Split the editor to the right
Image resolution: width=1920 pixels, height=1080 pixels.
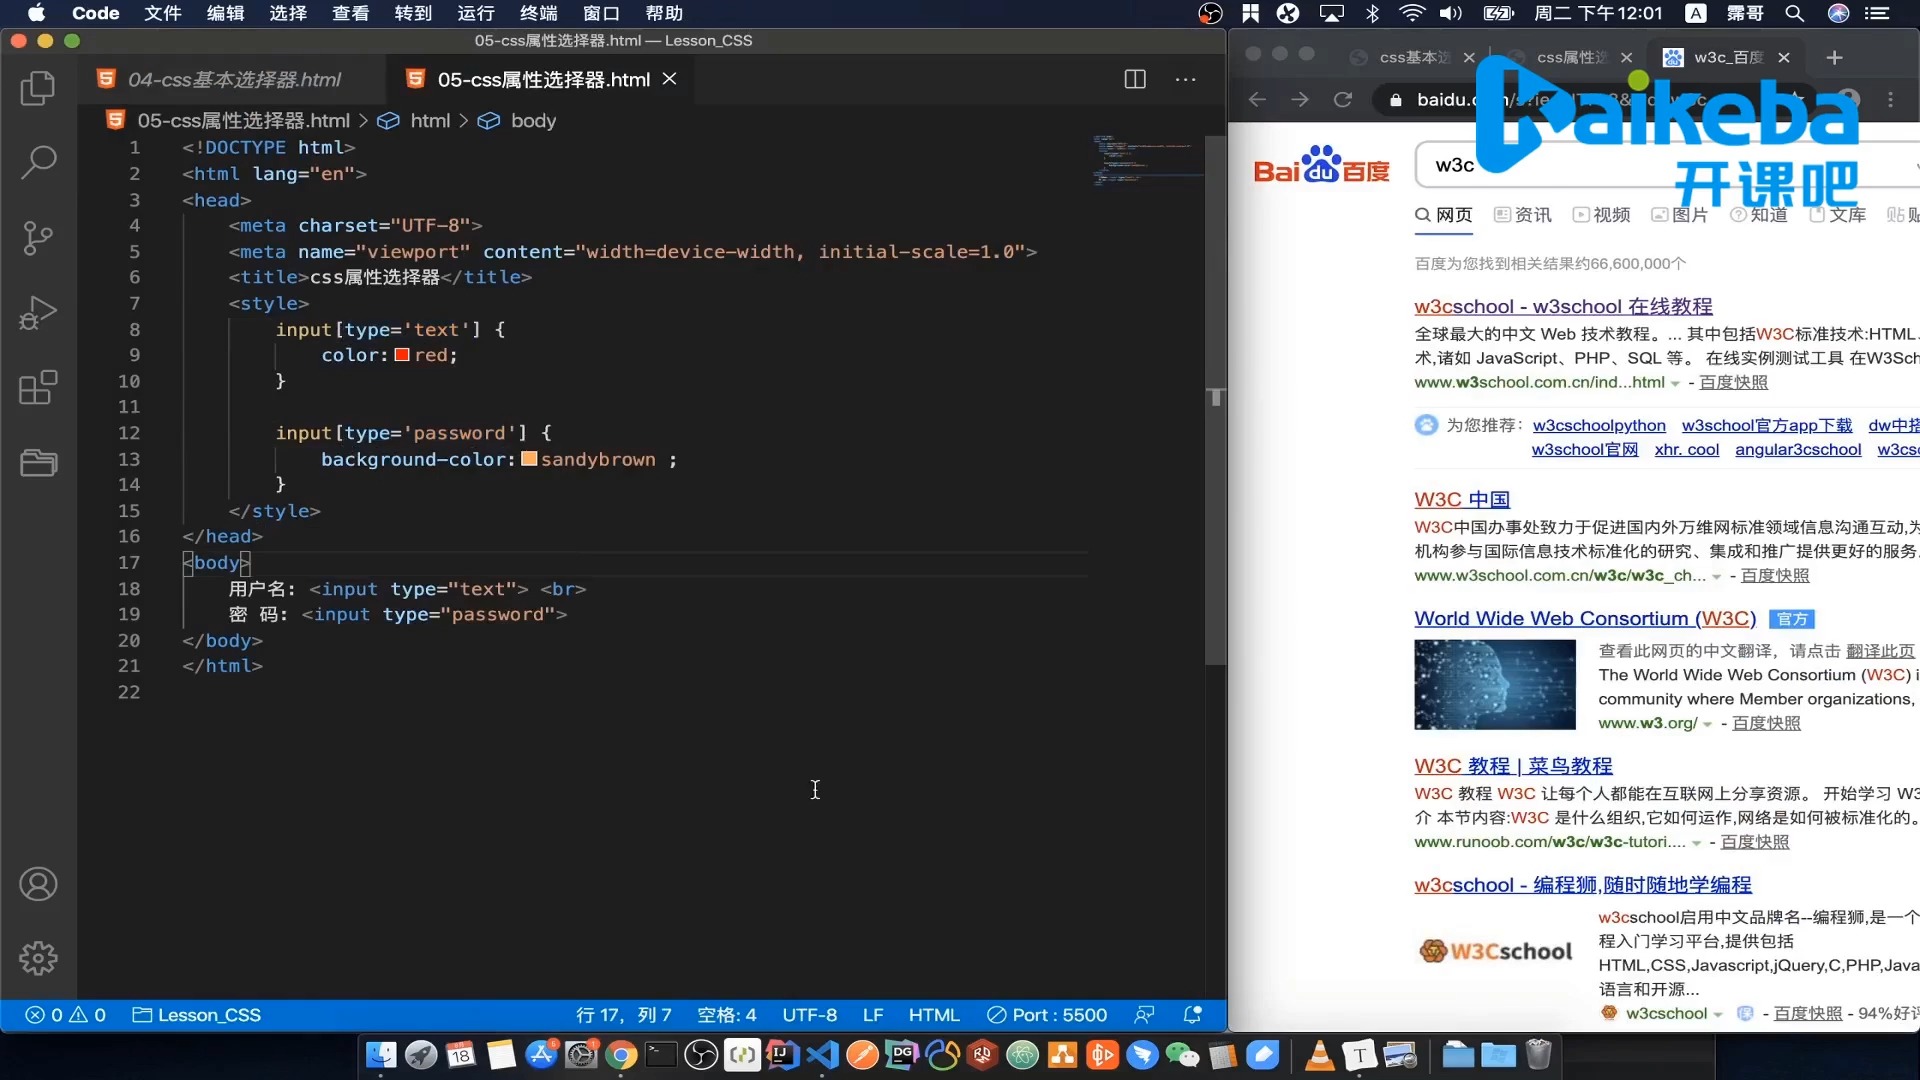coord(1135,79)
